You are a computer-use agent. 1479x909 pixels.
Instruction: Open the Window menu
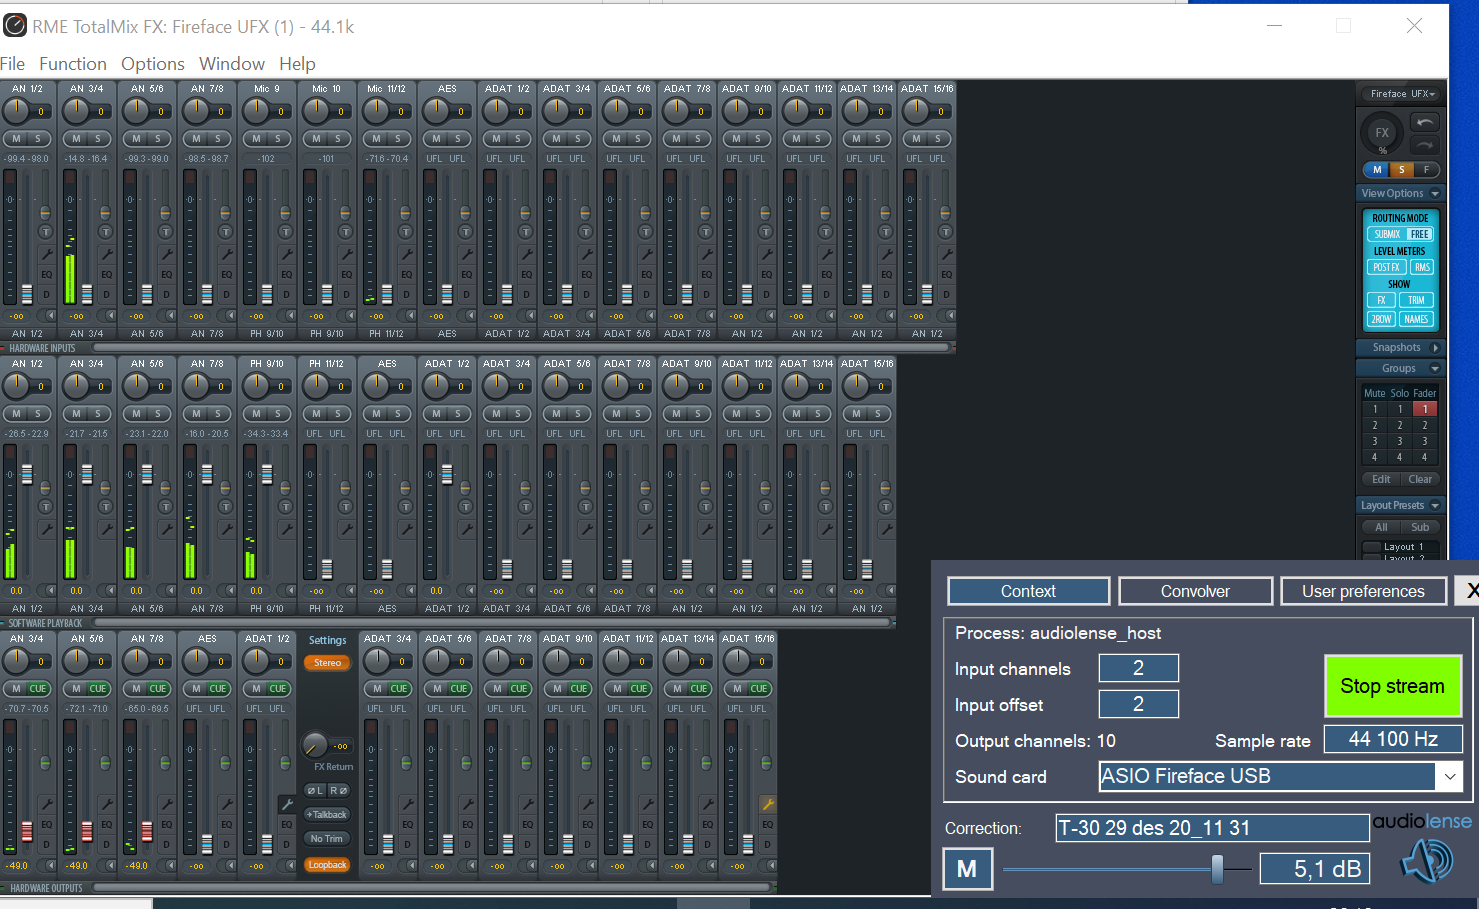[x=232, y=64]
